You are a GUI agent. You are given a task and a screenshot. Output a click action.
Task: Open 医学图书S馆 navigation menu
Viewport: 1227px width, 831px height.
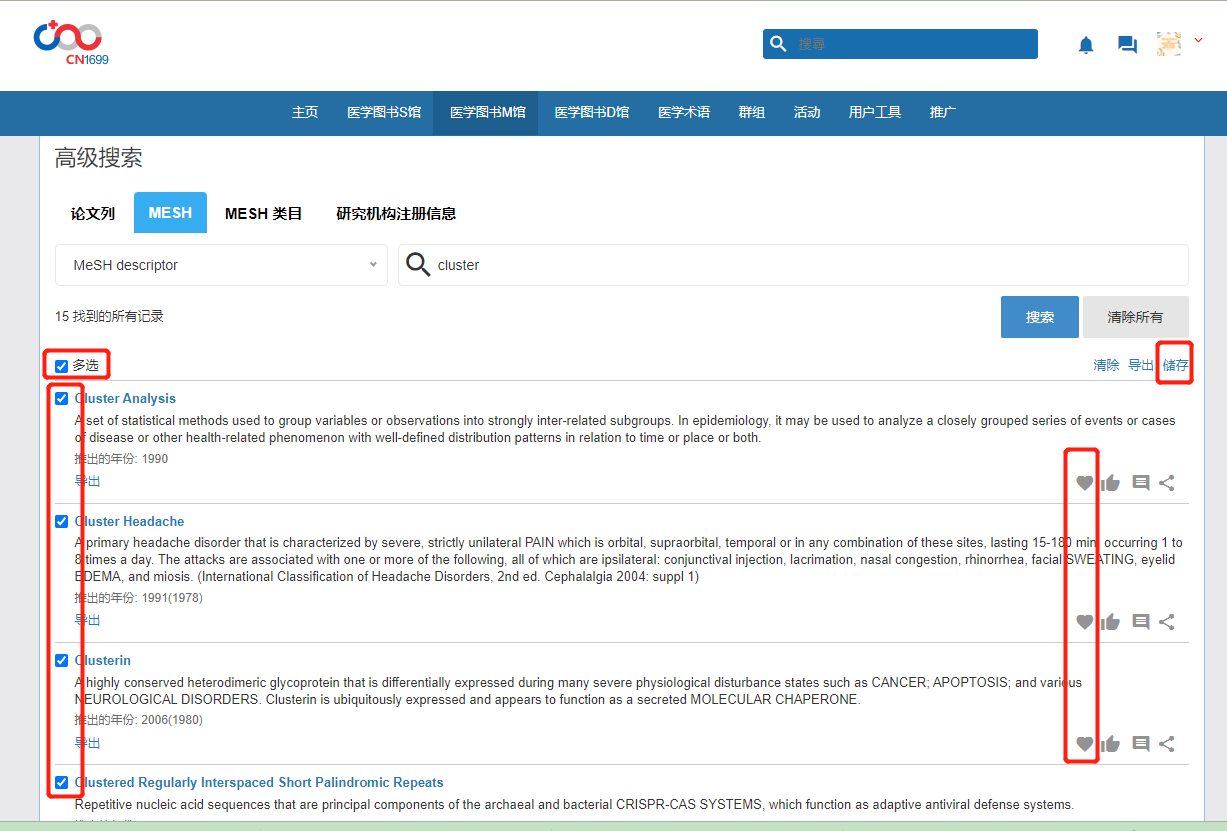click(x=384, y=113)
